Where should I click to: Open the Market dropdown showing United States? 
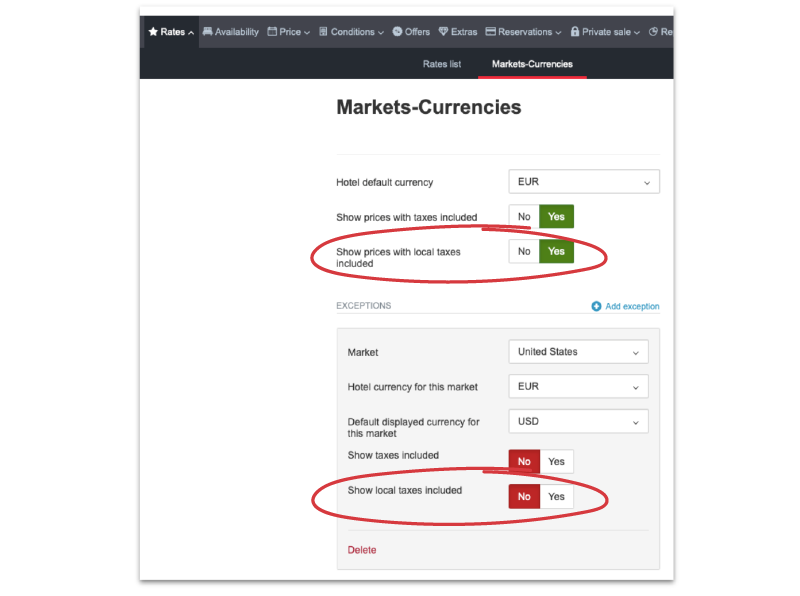point(579,352)
